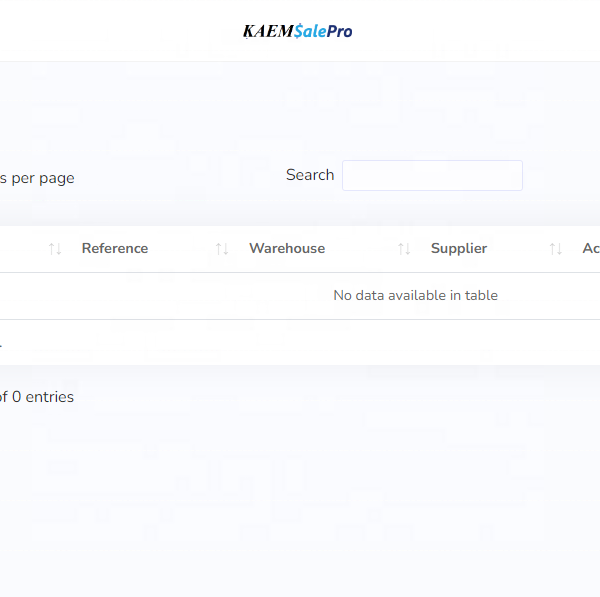
Task: Click the empty footer row below table message
Action: coord(300,342)
